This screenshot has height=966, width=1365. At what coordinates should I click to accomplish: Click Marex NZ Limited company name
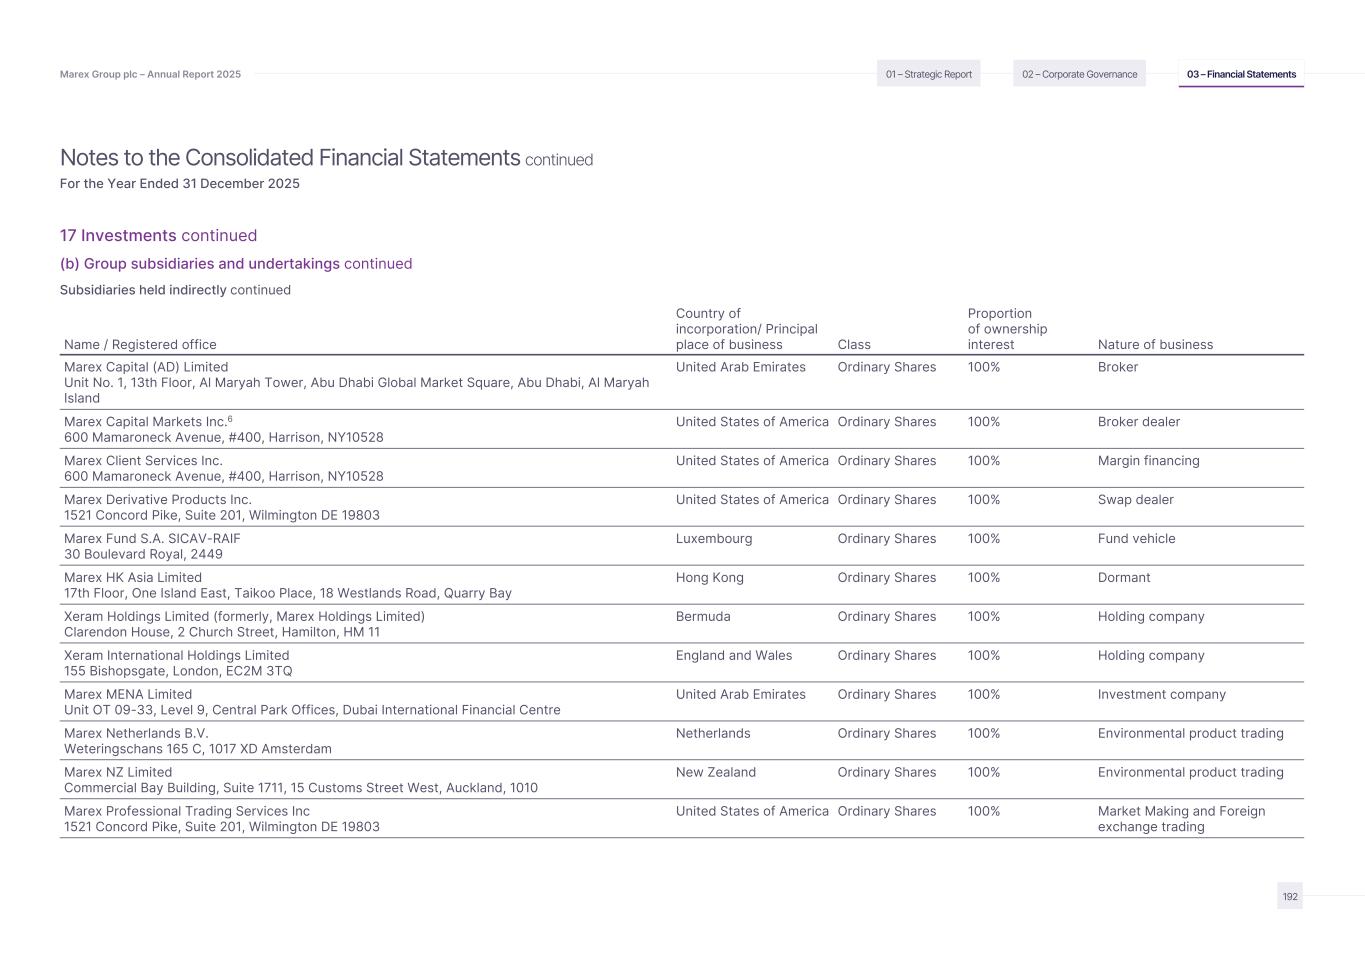(118, 773)
